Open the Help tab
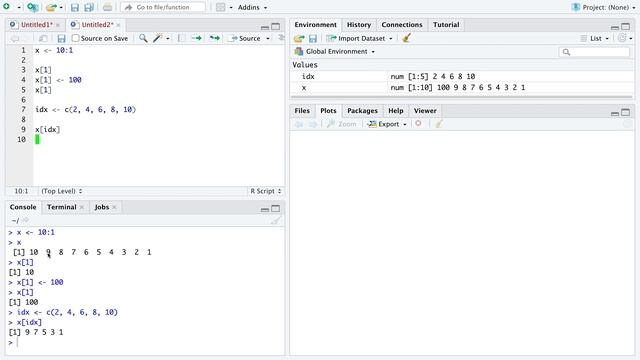 (396, 111)
